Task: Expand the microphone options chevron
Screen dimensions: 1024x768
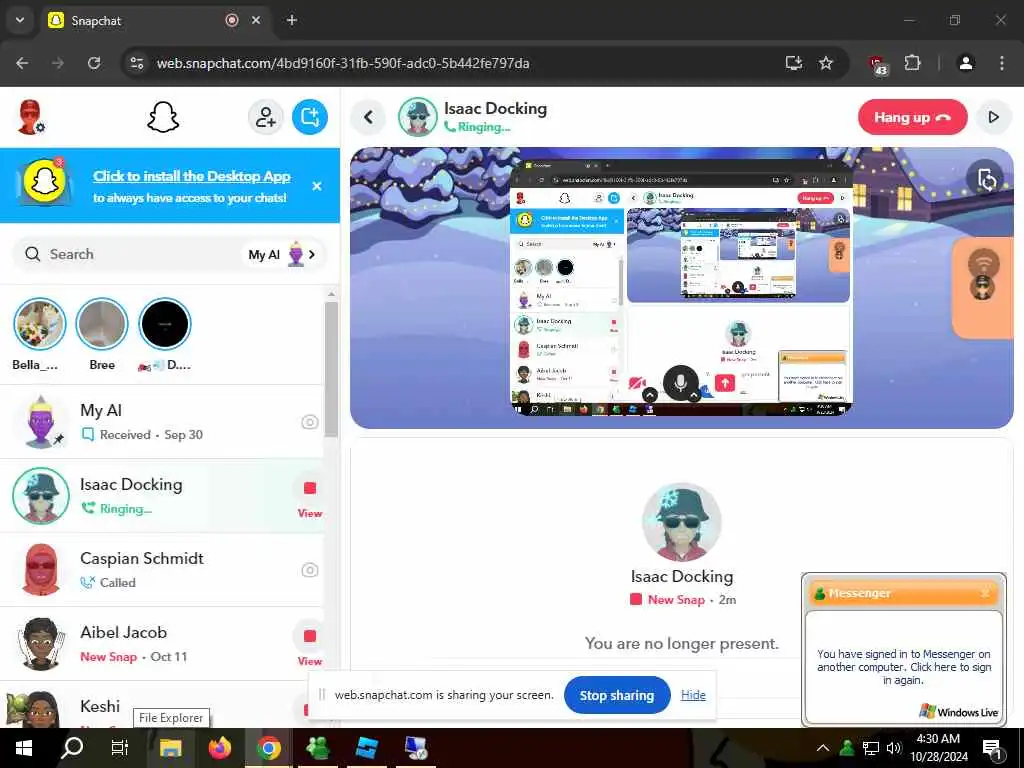Action: (x=694, y=394)
